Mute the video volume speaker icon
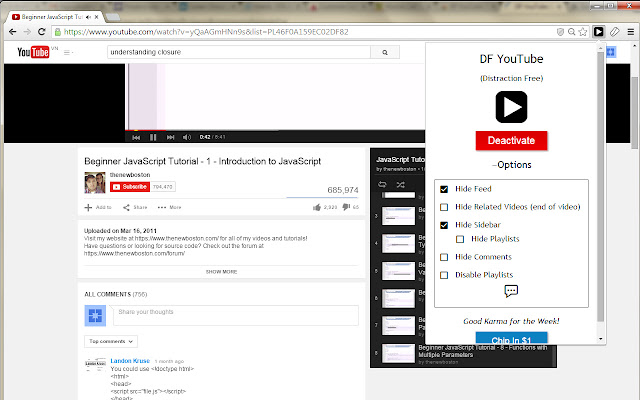Viewport: 640px width, 400px height. coord(186,137)
